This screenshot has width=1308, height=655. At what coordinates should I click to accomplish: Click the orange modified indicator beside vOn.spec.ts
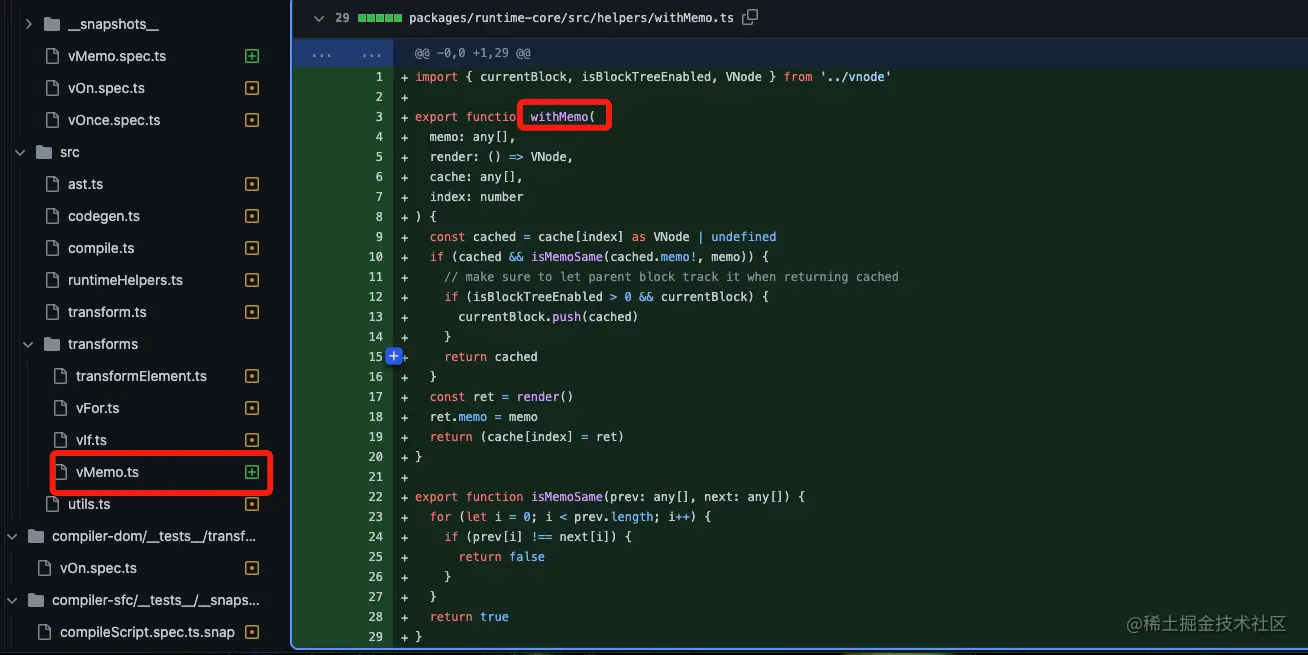tap(251, 88)
